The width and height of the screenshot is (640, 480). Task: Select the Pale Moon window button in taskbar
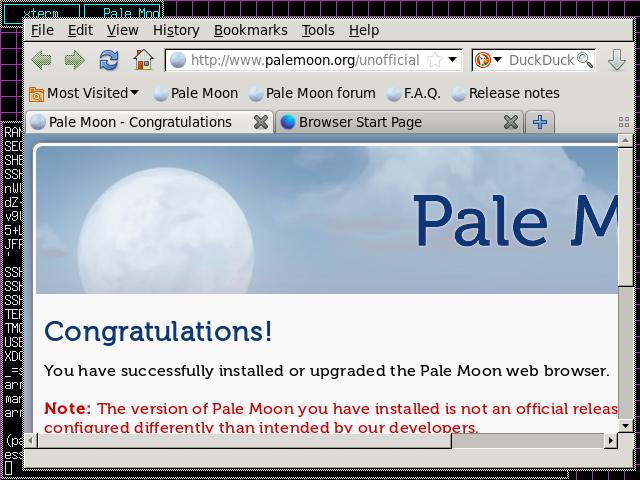pos(122,13)
